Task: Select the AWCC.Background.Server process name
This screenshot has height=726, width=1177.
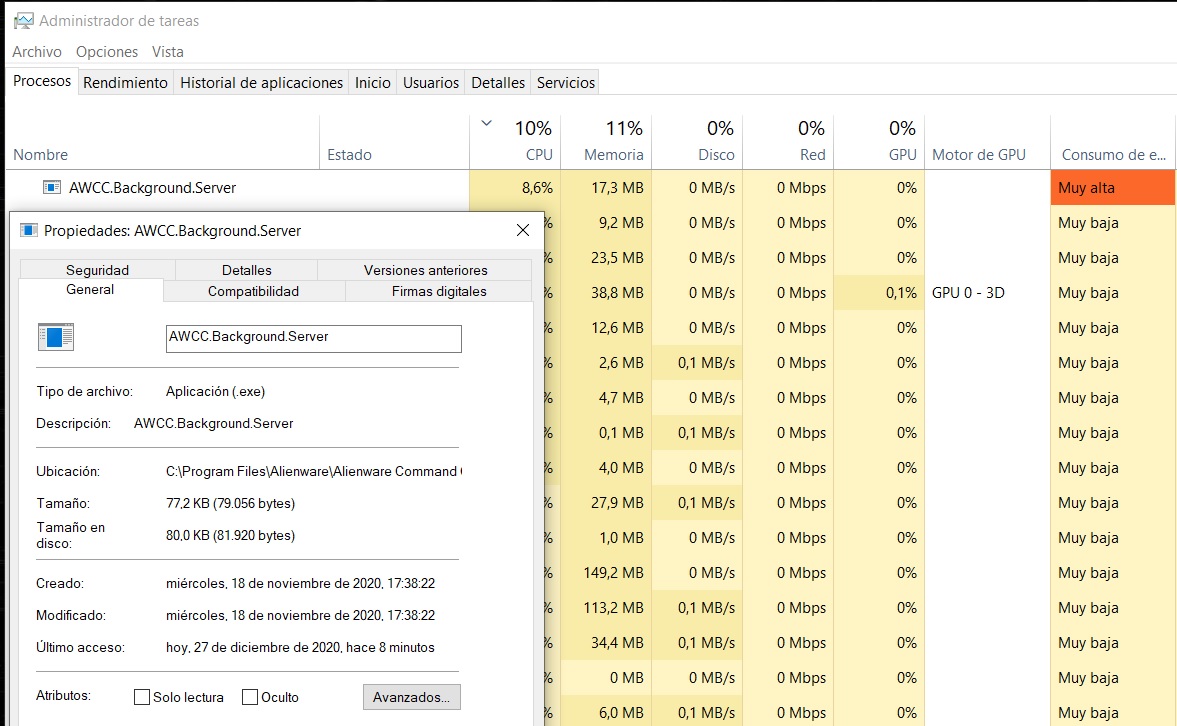Action: [152, 188]
